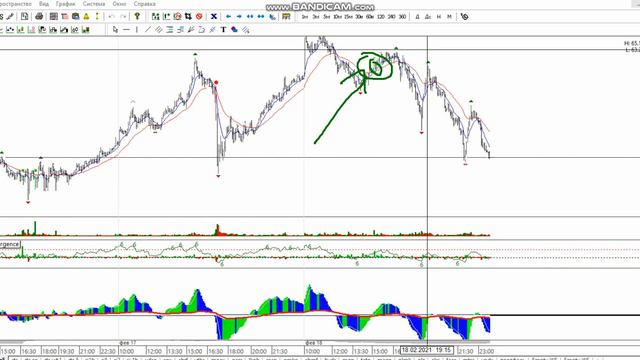640x360 pixels.
Task: Click the redo arrow icon
Action: pyautogui.click(x=123, y=17)
